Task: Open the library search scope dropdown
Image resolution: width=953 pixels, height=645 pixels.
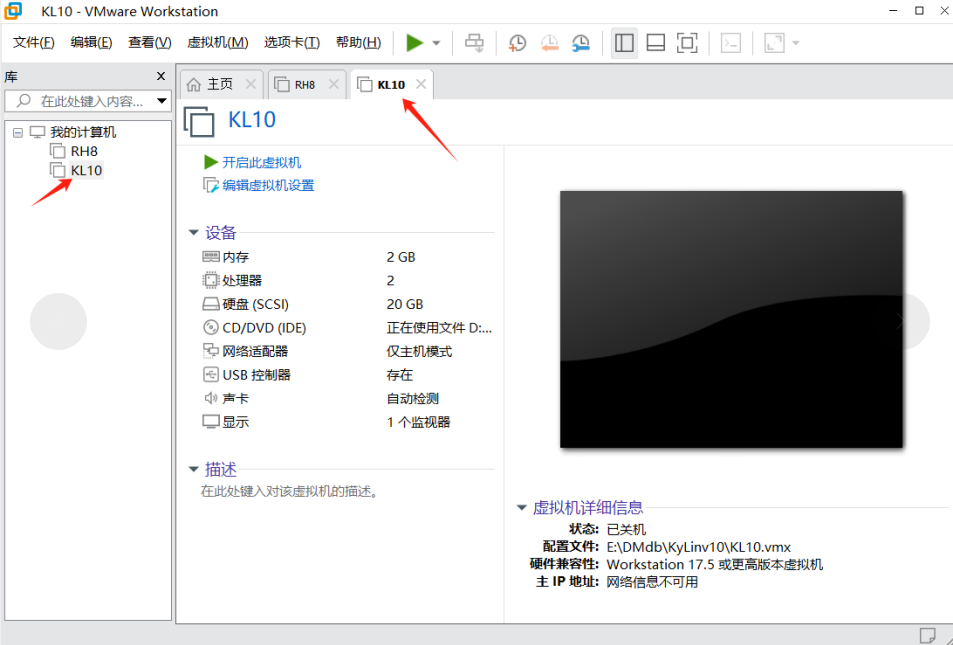Action: click(162, 100)
